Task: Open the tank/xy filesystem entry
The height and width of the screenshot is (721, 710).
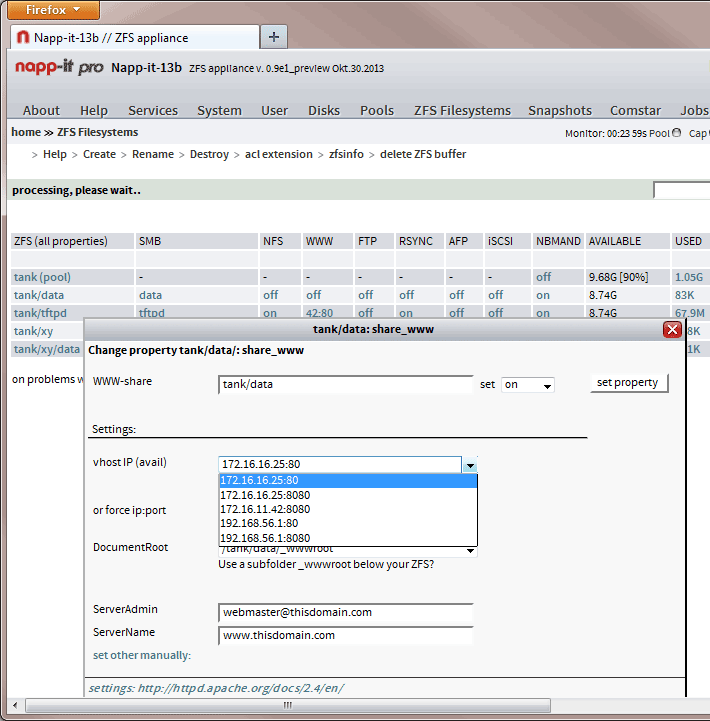Action: pyautogui.click(x=33, y=331)
